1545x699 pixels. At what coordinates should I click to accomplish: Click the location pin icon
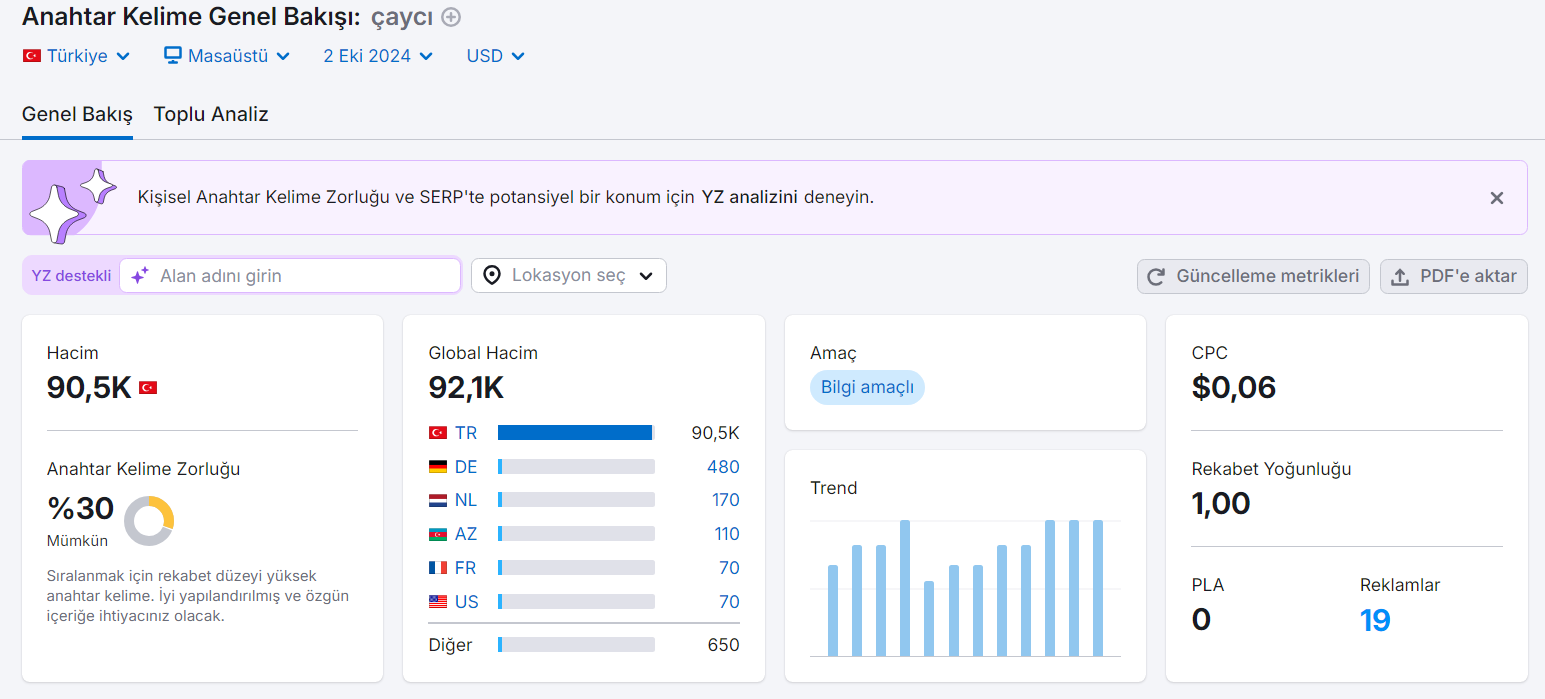coord(492,275)
